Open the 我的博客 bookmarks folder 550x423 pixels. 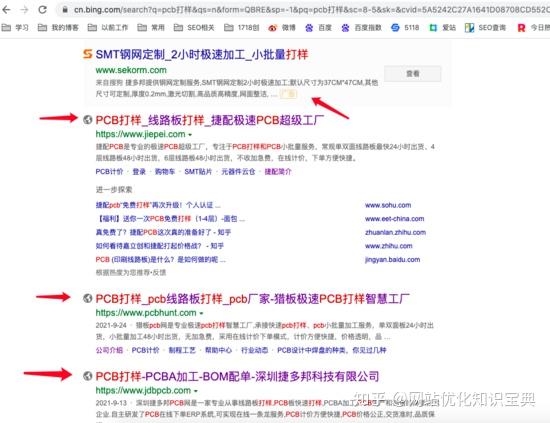coord(58,28)
